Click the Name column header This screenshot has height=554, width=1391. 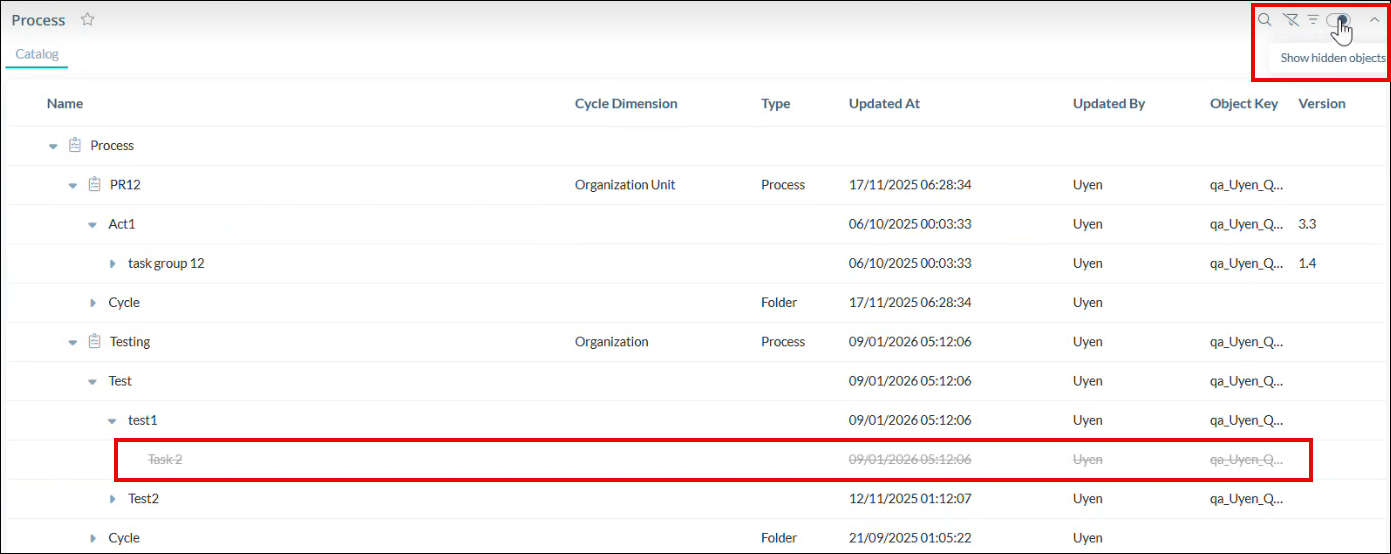tap(65, 104)
